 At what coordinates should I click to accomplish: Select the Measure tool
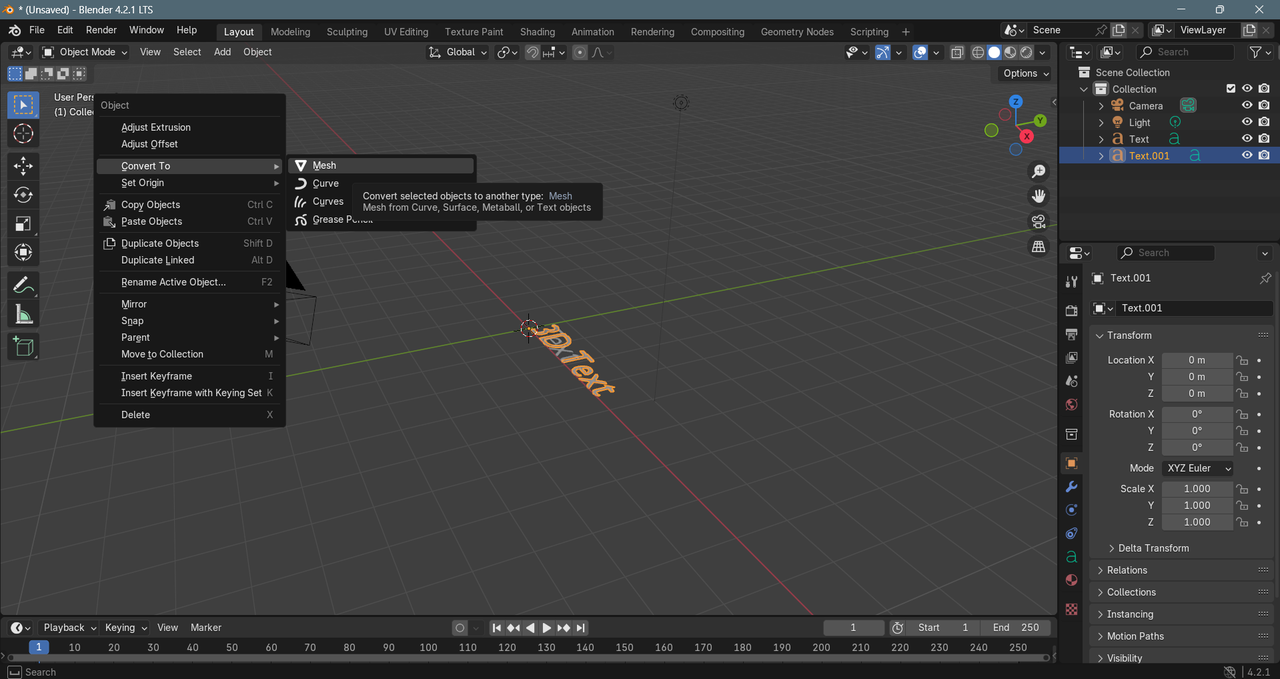(x=23, y=315)
